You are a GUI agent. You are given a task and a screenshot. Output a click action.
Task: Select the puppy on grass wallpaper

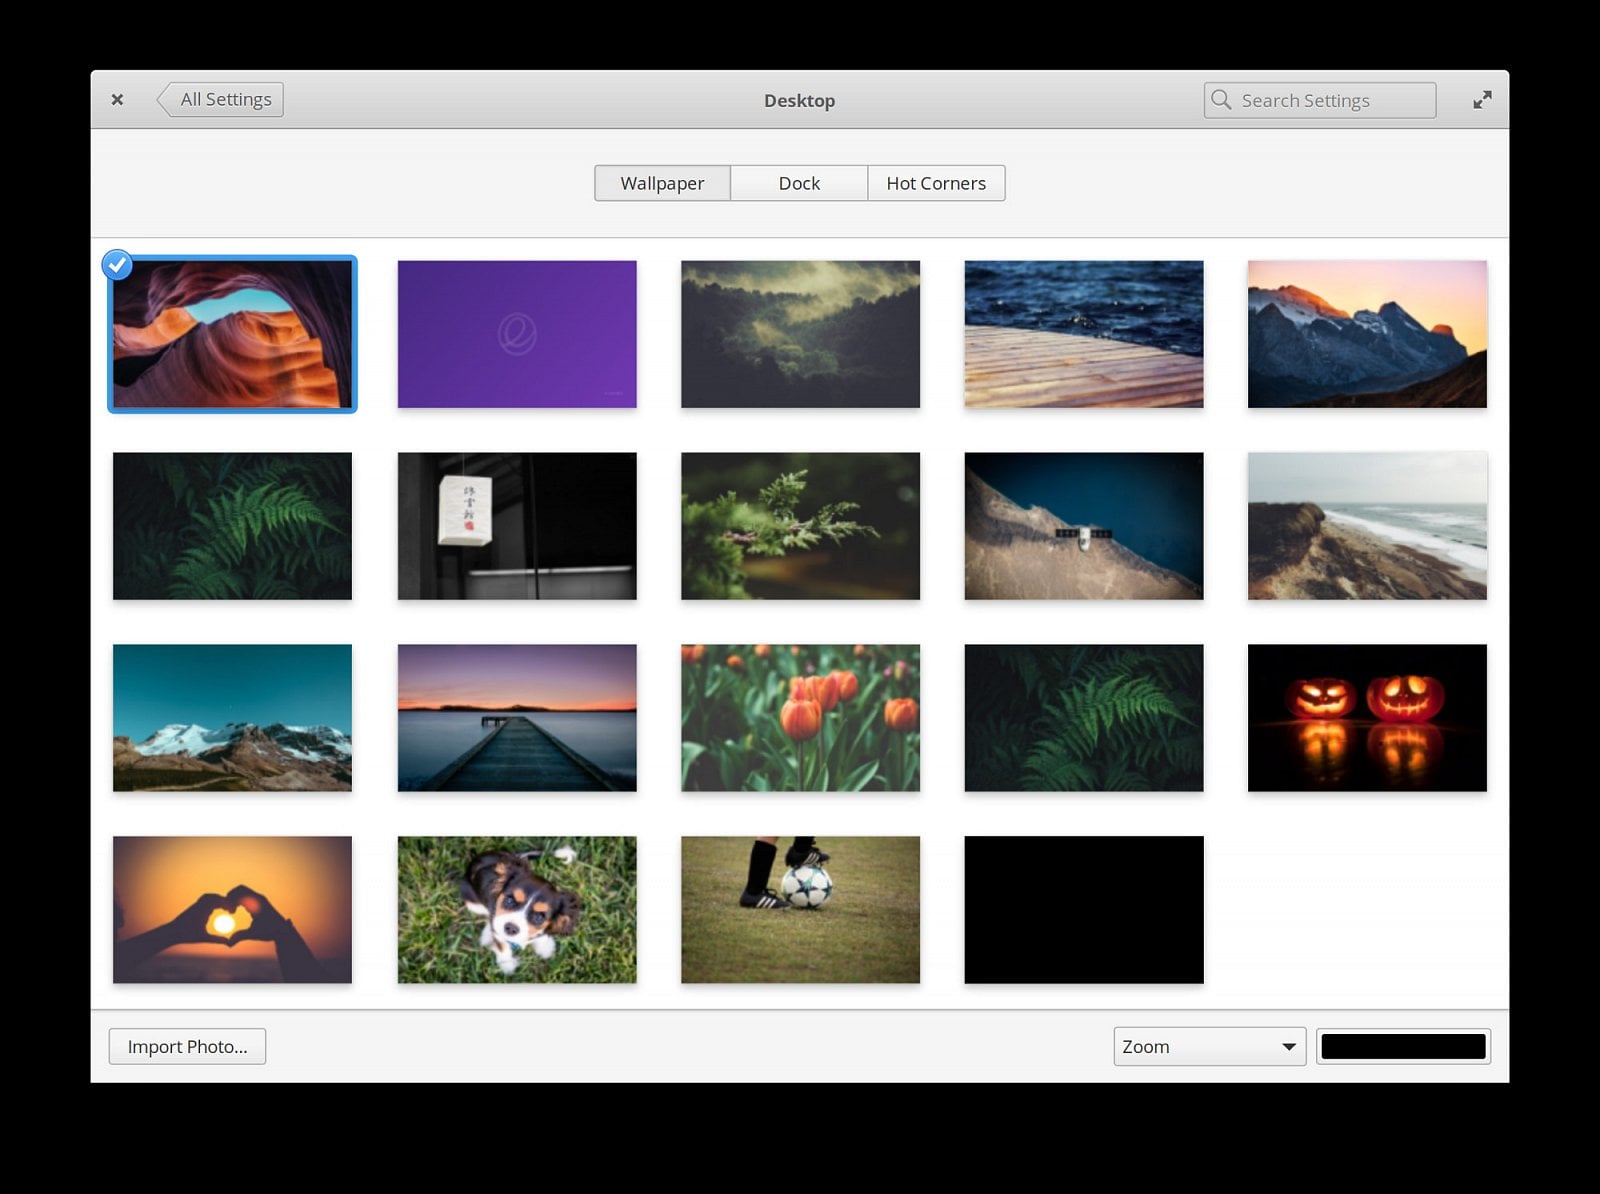click(516, 910)
